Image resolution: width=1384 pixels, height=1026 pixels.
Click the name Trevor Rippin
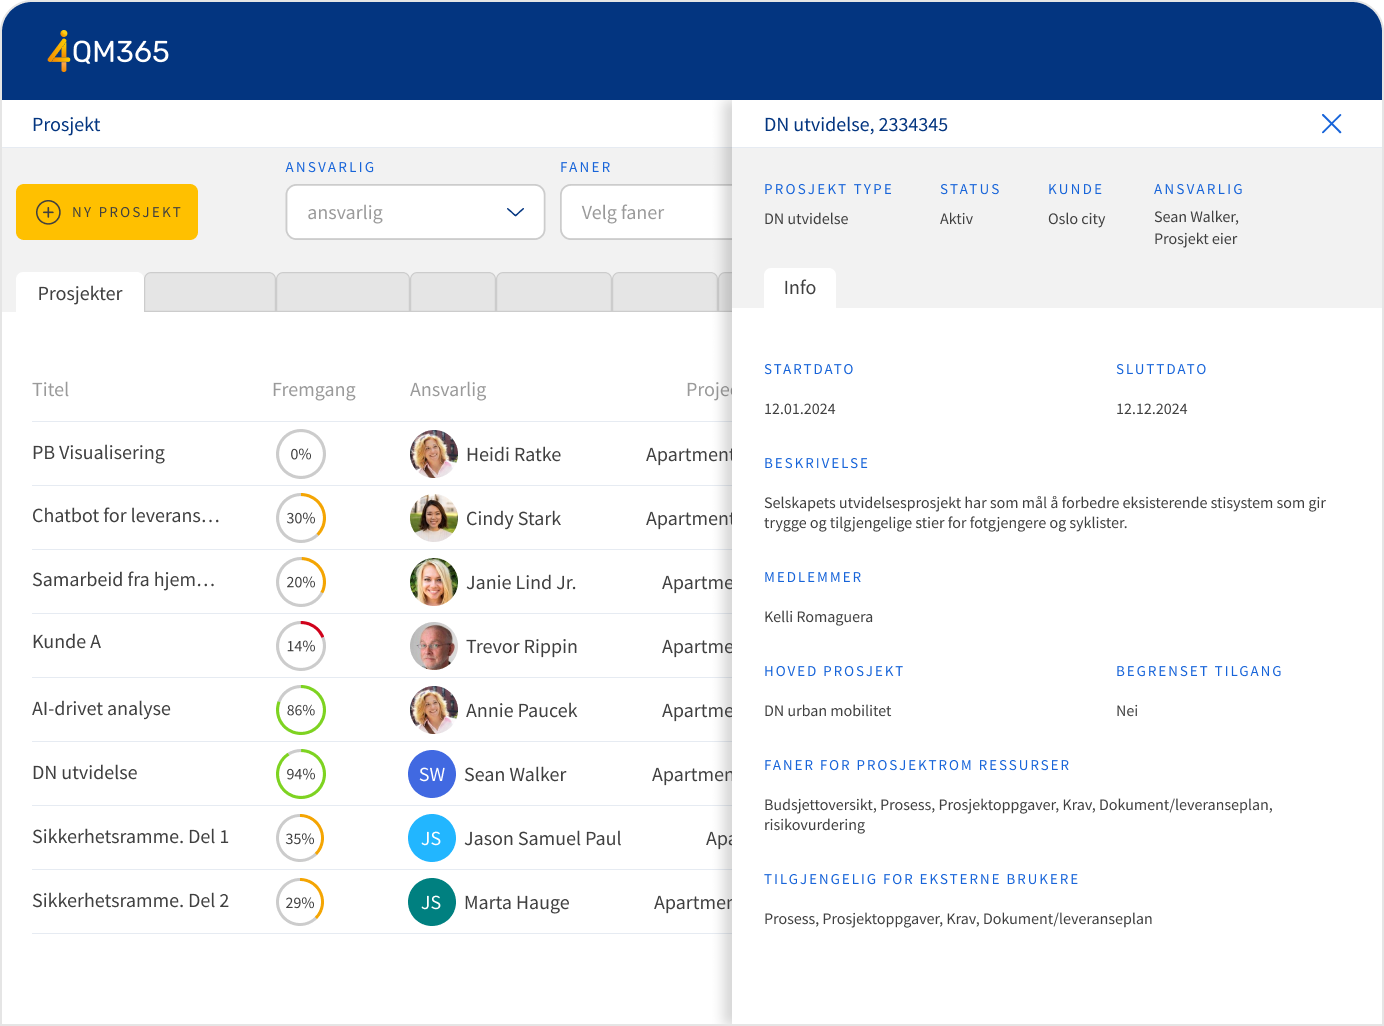tap(522, 646)
